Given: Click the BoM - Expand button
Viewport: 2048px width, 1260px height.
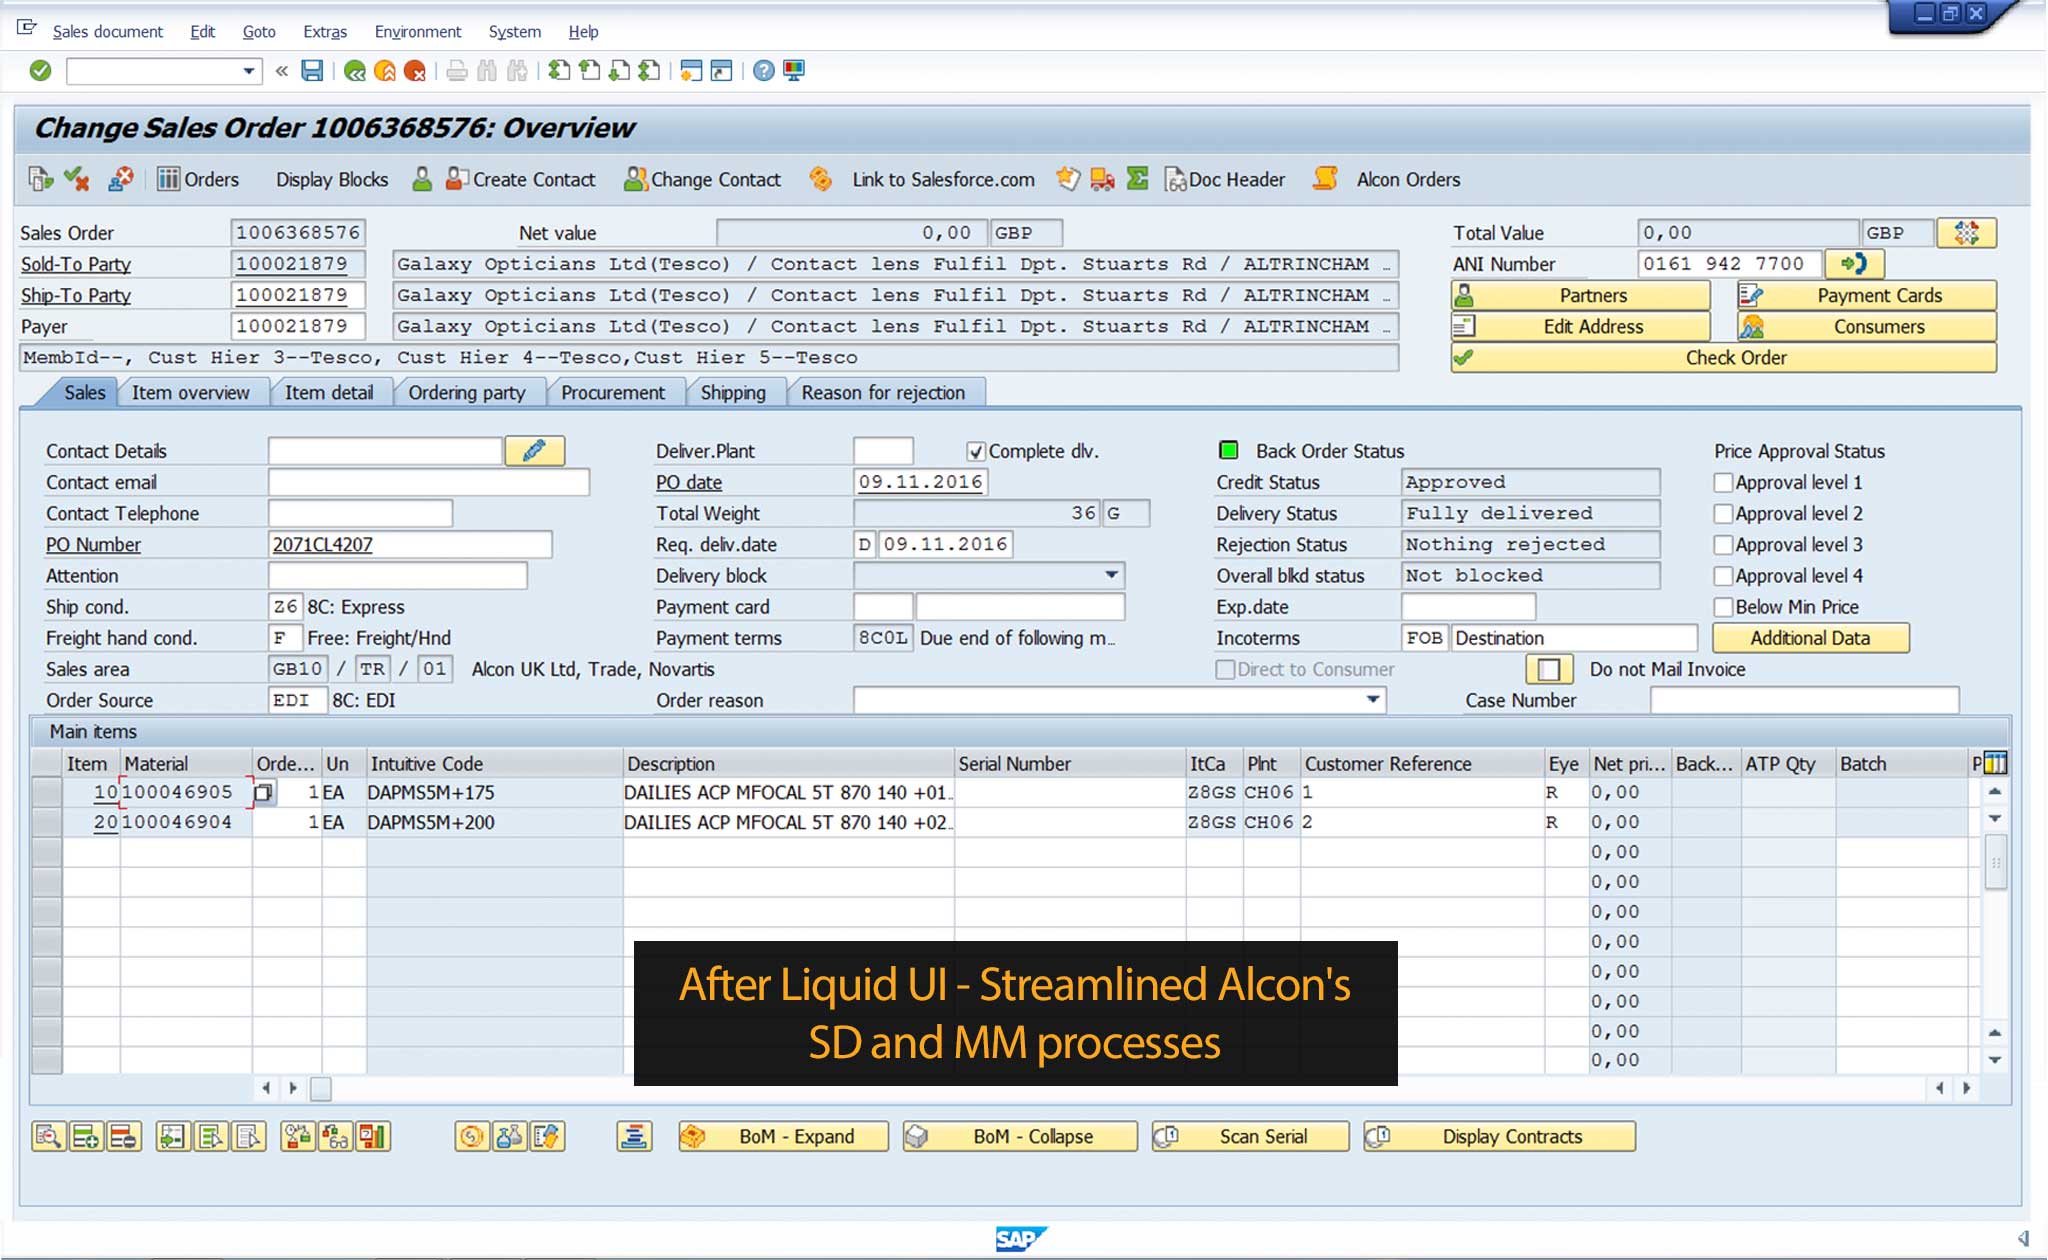Looking at the screenshot, I should click(783, 1137).
